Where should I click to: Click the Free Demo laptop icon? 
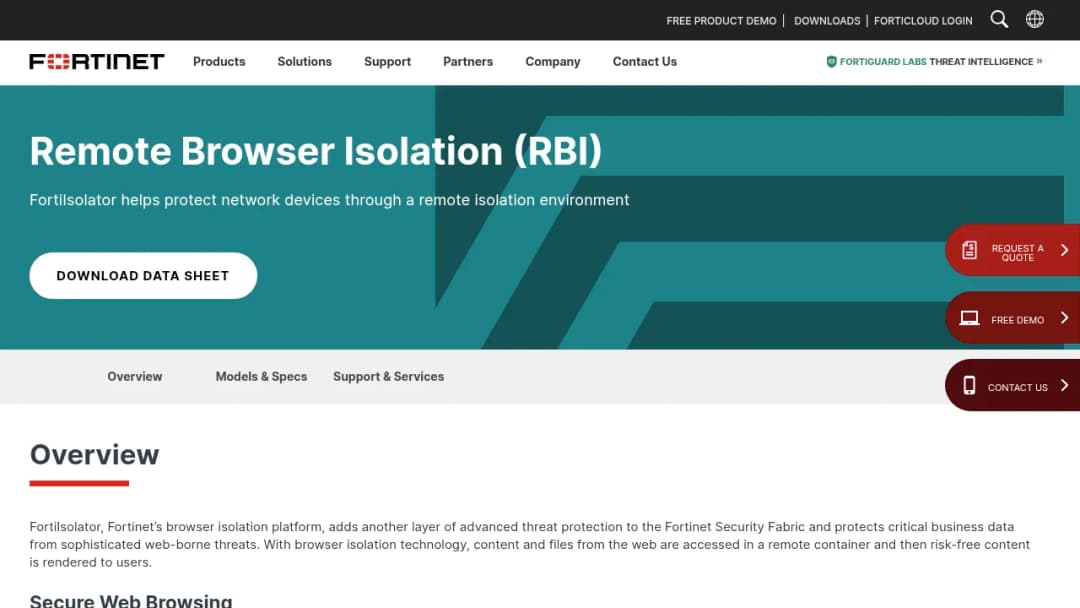[969, 317]
